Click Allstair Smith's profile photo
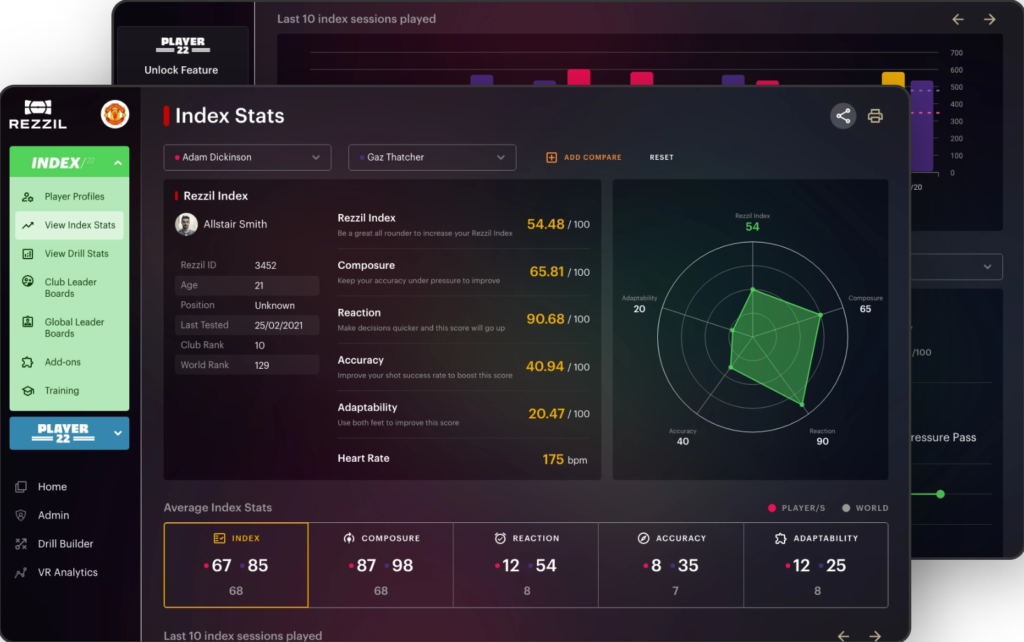The image size is (1024, 642). point(186,225)
